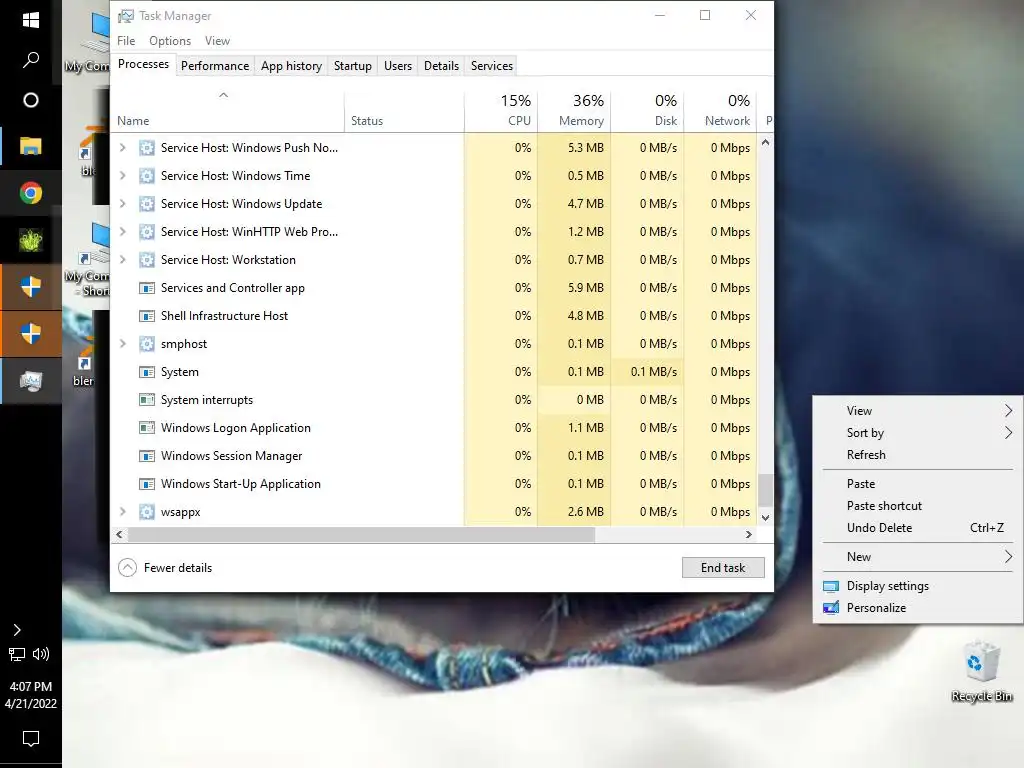Switch to the Details tab
Image resolution: width=1024 pixels, height=768 pixels.
441,66
